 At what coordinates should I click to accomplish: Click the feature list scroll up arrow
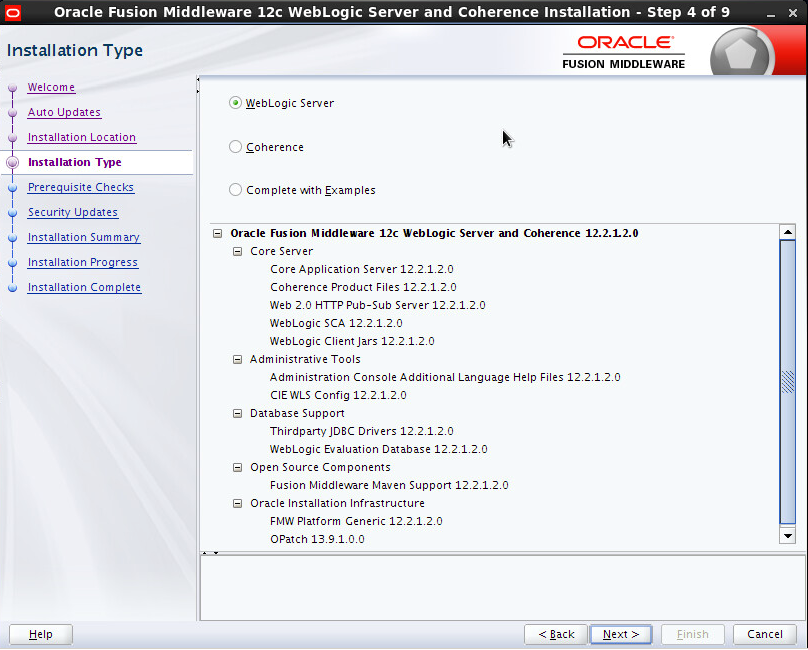click(x=787, y=232)
